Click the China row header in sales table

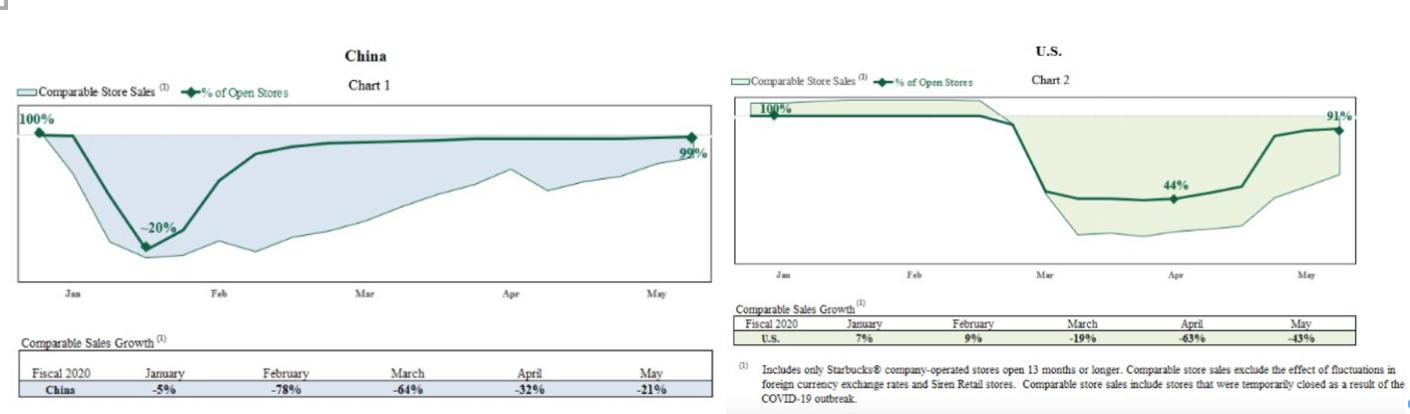pos(61,389)
